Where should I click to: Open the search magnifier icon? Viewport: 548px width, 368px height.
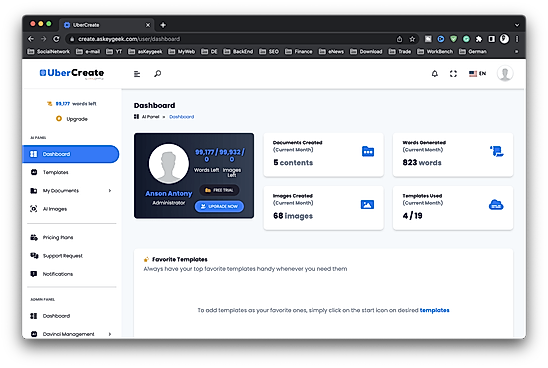[x=158, y=73]
